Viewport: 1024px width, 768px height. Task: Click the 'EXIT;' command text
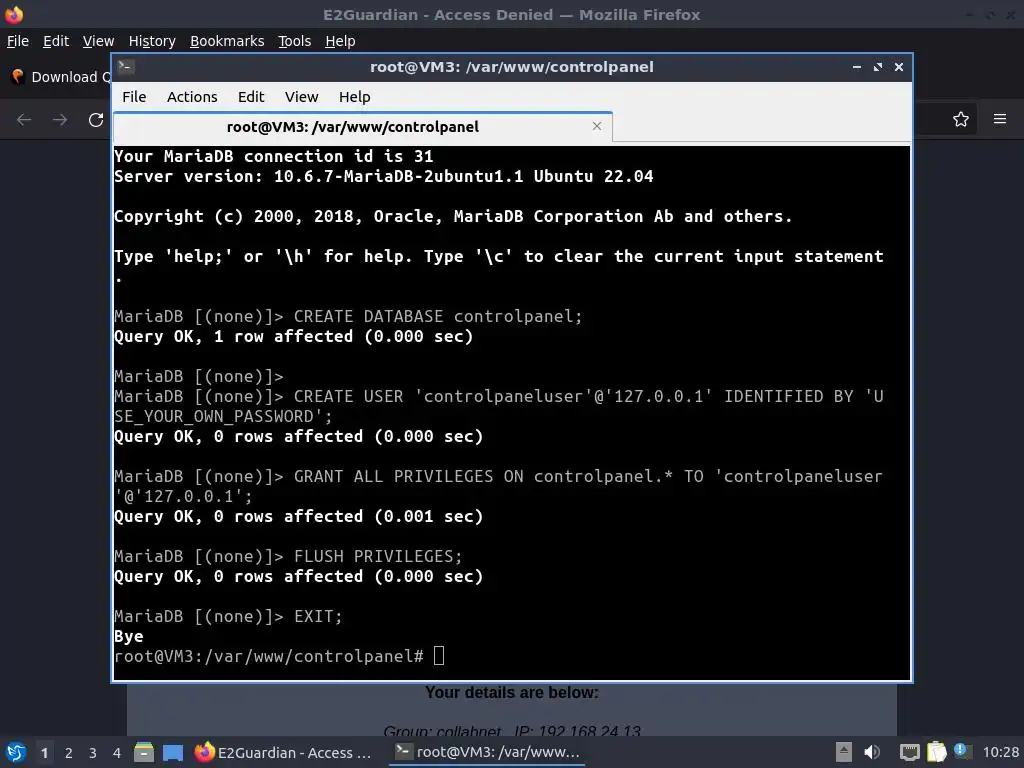tap(318, 616)
